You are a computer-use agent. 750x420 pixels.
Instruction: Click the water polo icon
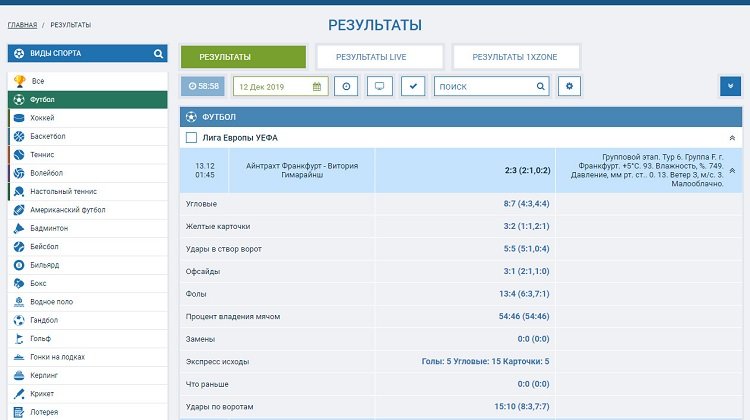click(19, 302)
